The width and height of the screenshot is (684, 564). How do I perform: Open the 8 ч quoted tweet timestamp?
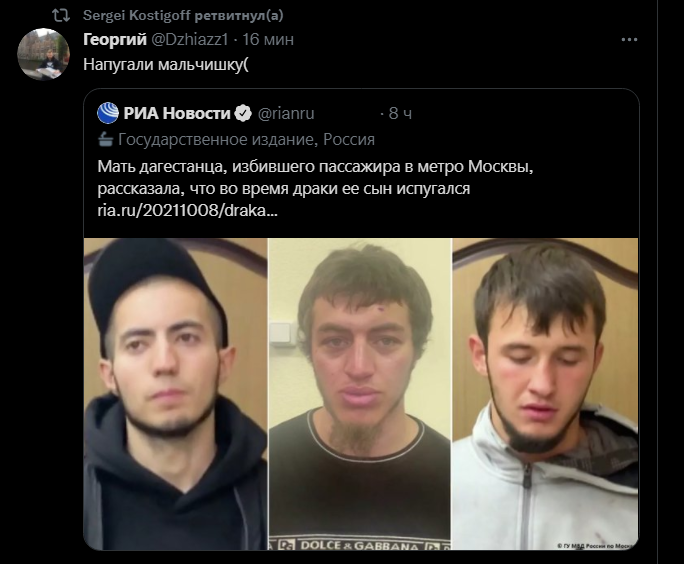pyautogui.click(x=400, y=113)
